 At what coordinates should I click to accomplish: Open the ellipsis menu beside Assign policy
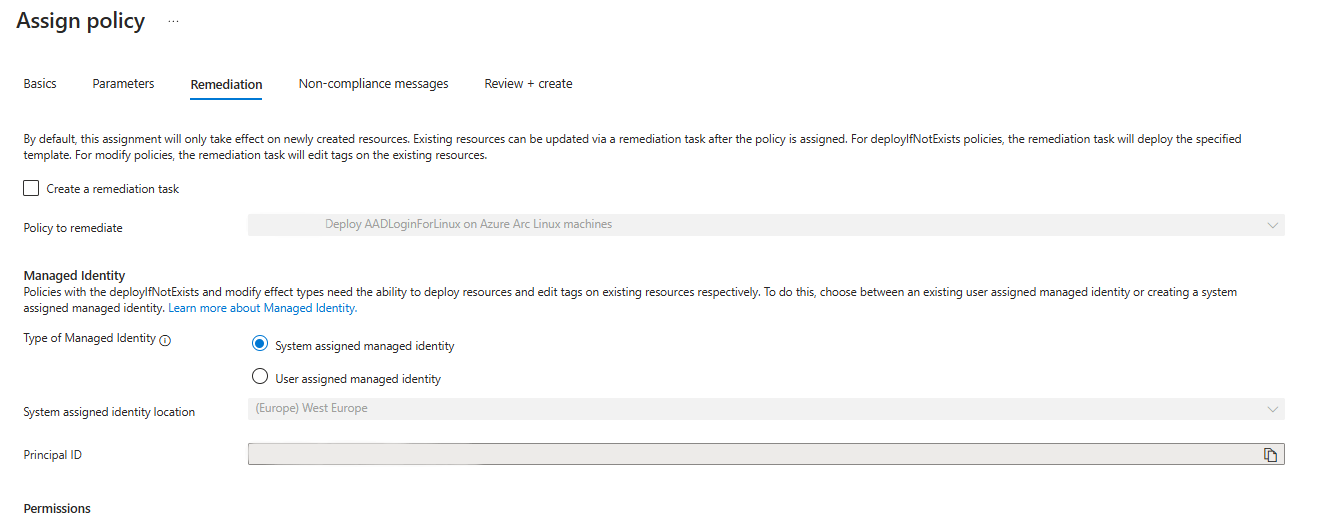click(x=173, y=21)
